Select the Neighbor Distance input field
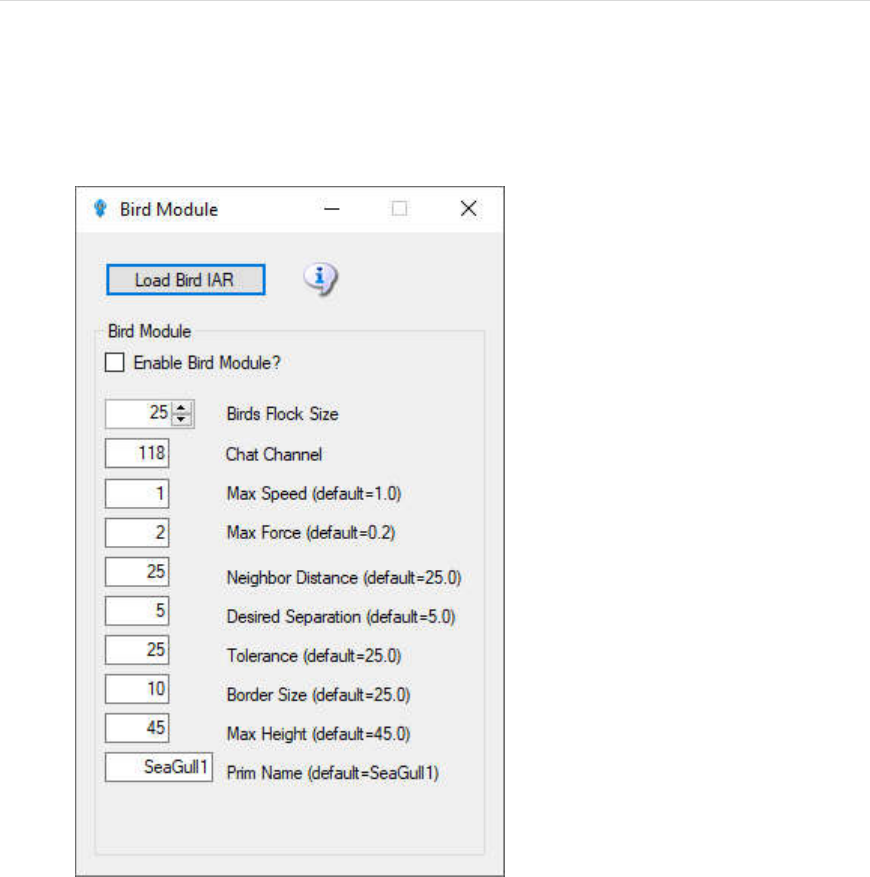Viewport: 870px width, 877px height. (137, 572)
